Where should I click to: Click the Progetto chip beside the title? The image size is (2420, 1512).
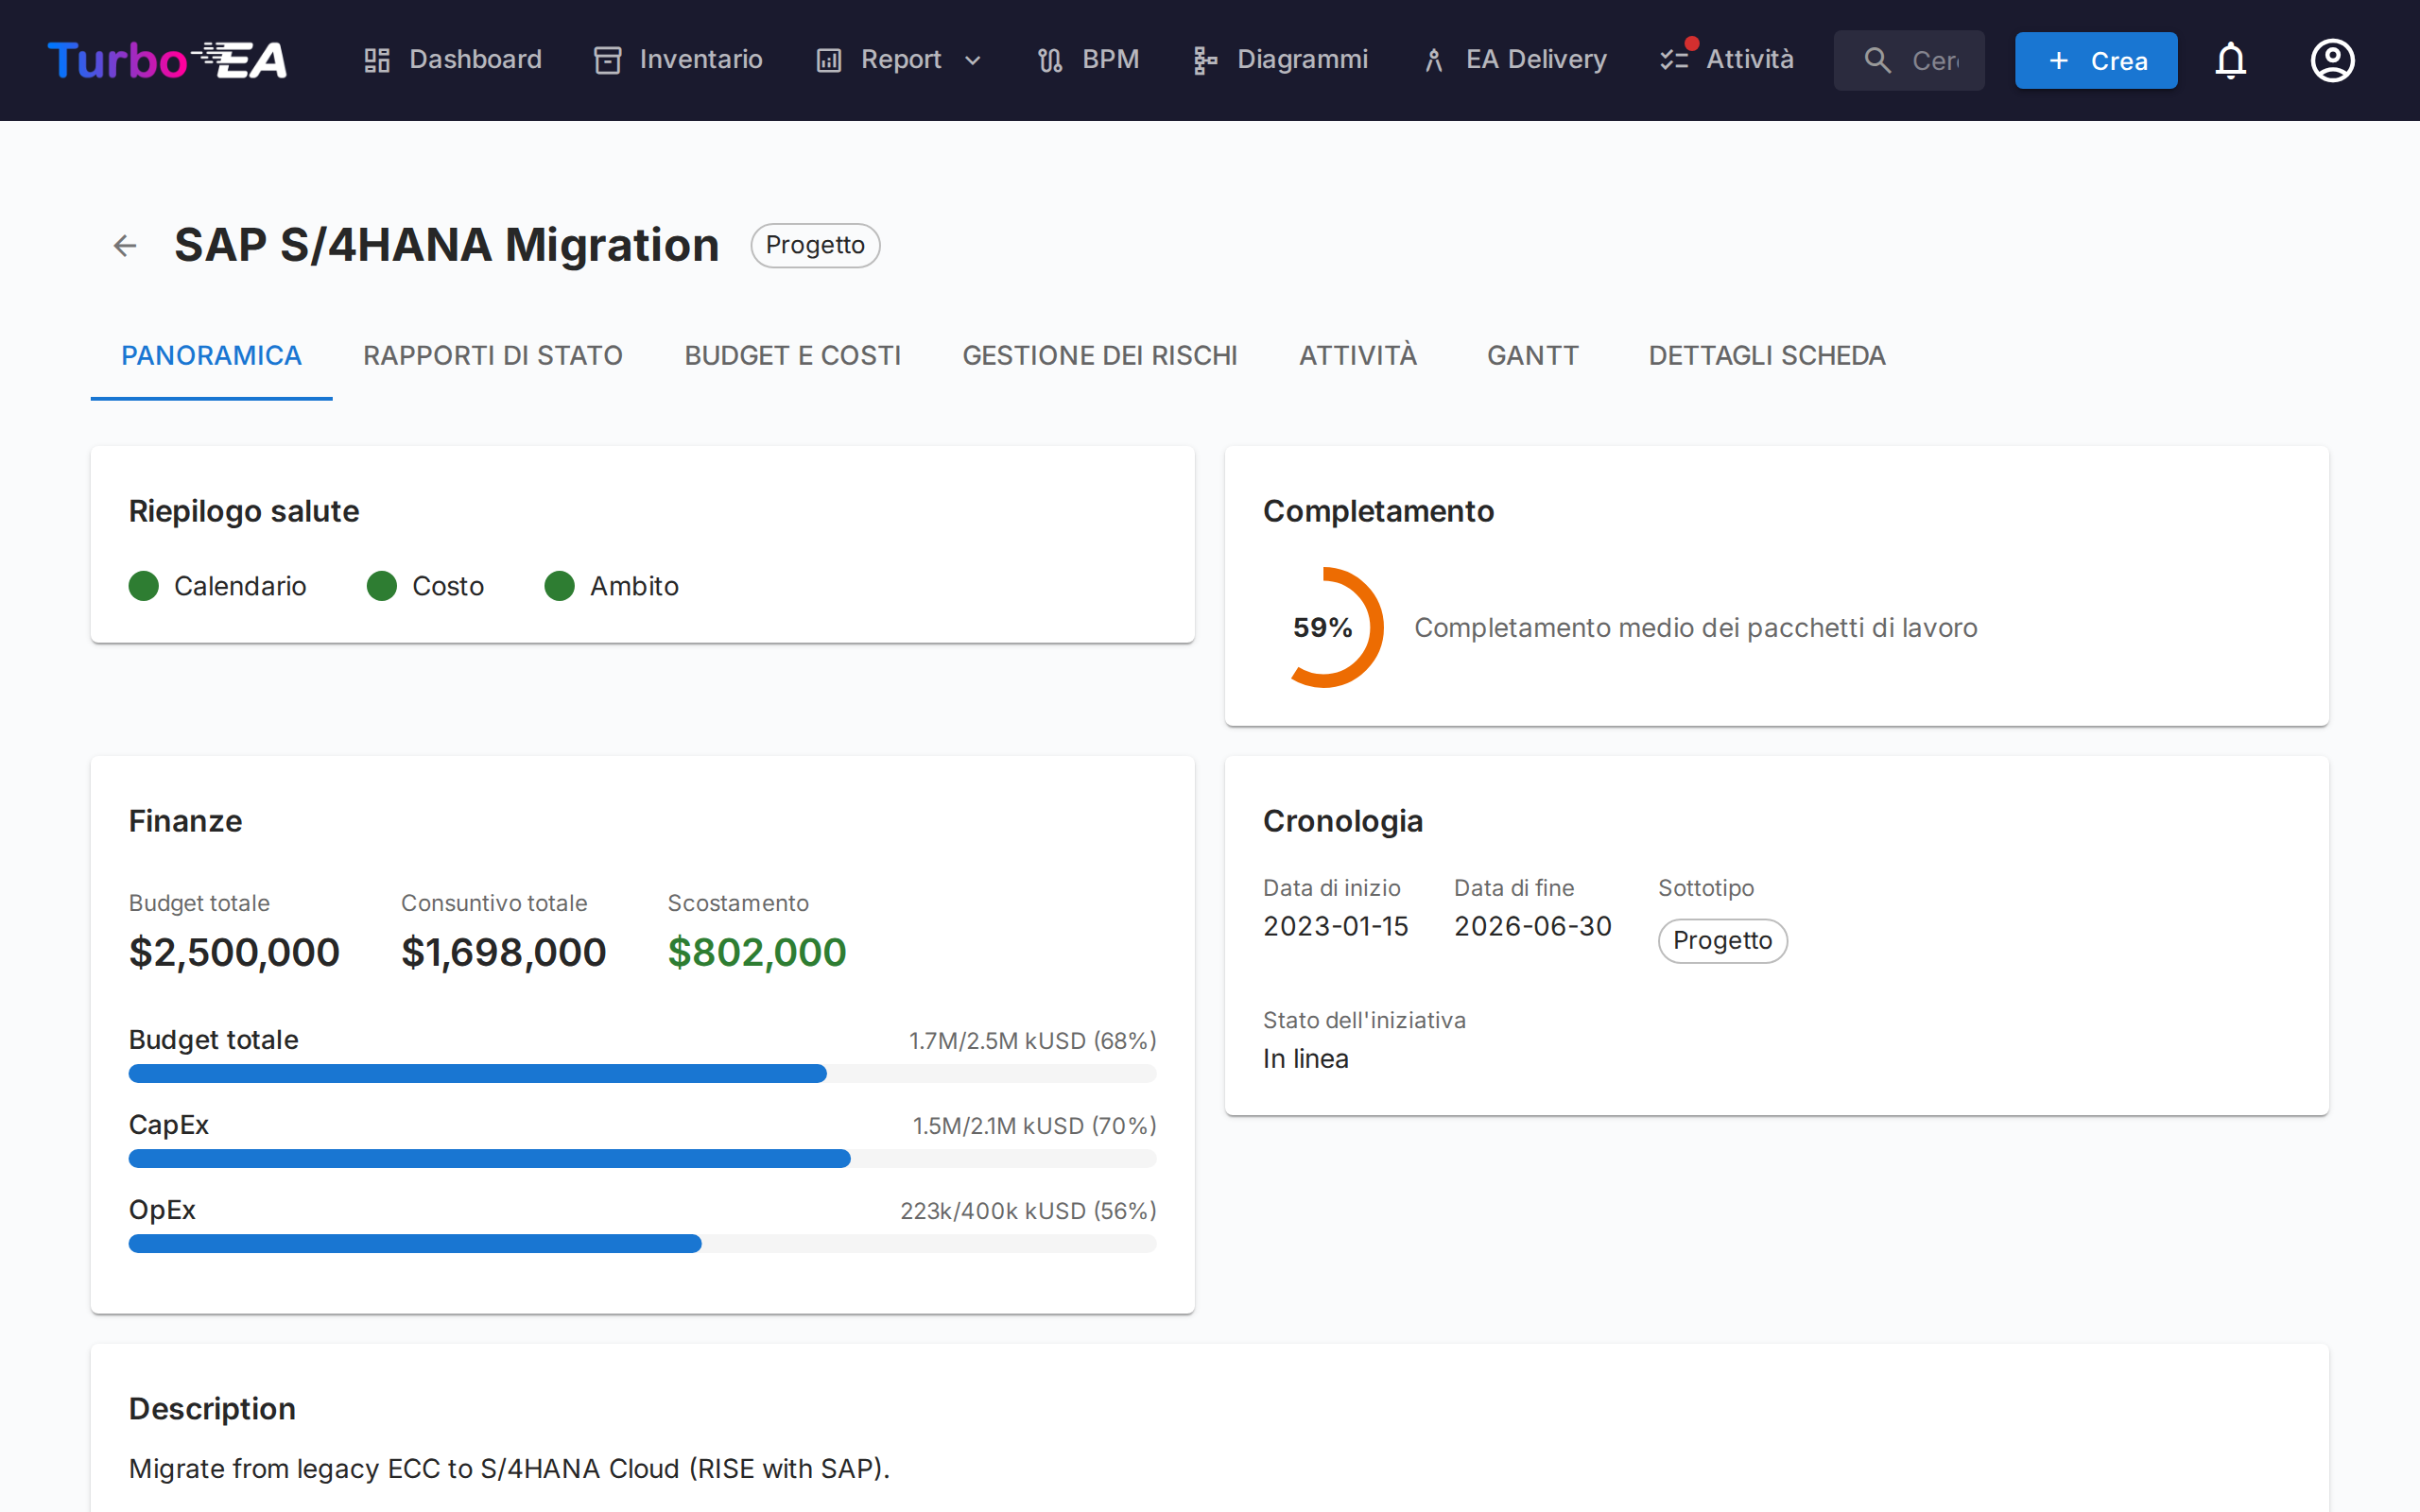[x=814, y=245]
